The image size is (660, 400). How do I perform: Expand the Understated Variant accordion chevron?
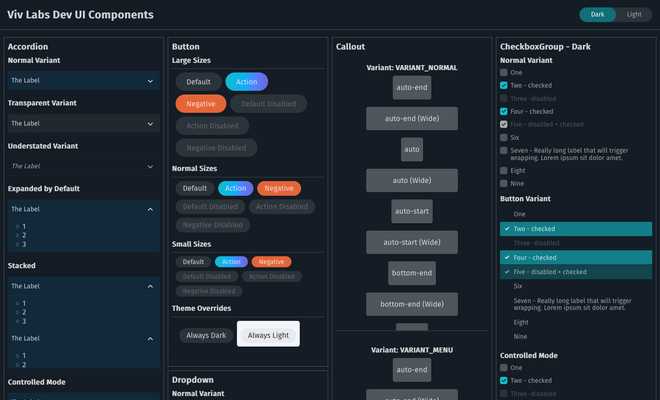pos(150,166)
